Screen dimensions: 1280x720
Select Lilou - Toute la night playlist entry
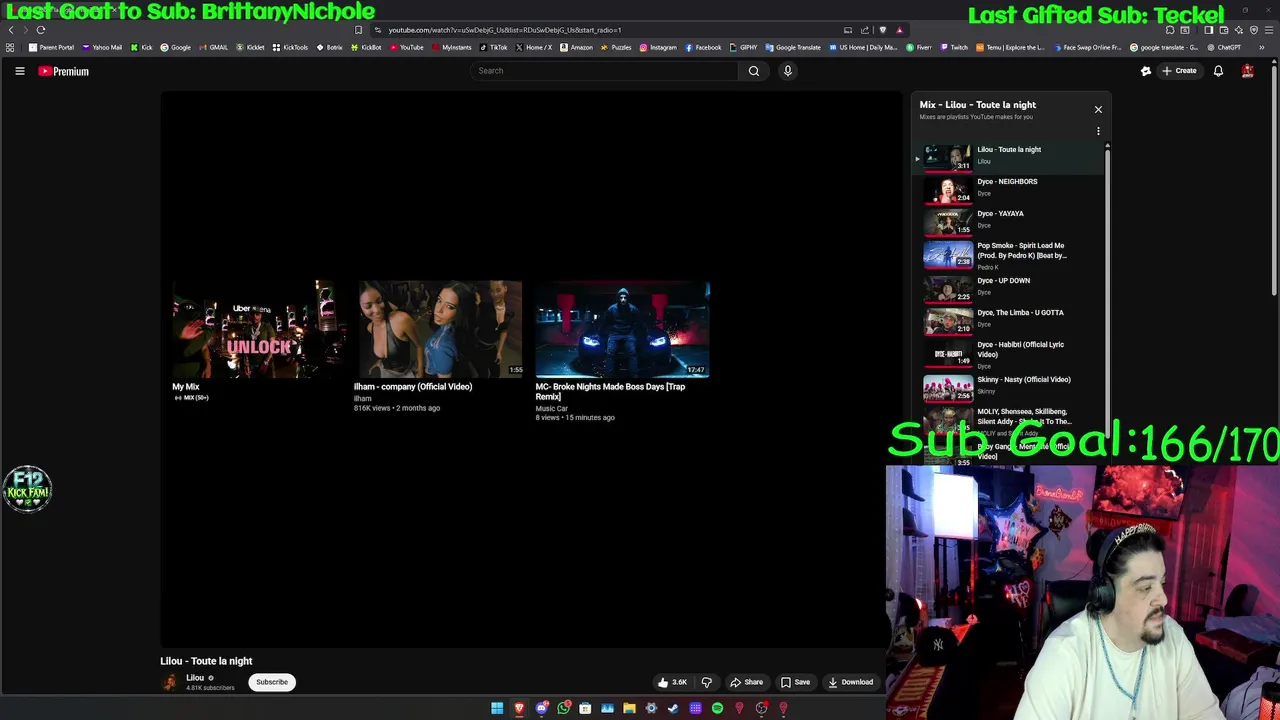click(1010, 156)
